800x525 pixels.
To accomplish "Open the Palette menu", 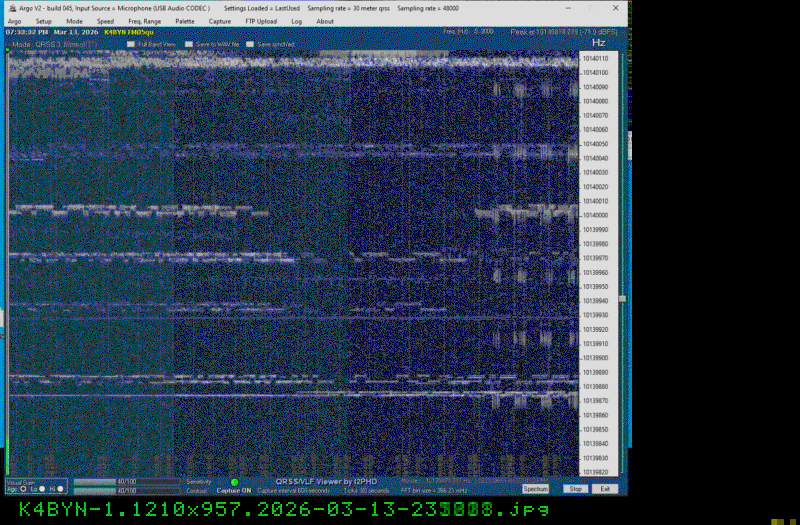I will click(x=185, y=21).
